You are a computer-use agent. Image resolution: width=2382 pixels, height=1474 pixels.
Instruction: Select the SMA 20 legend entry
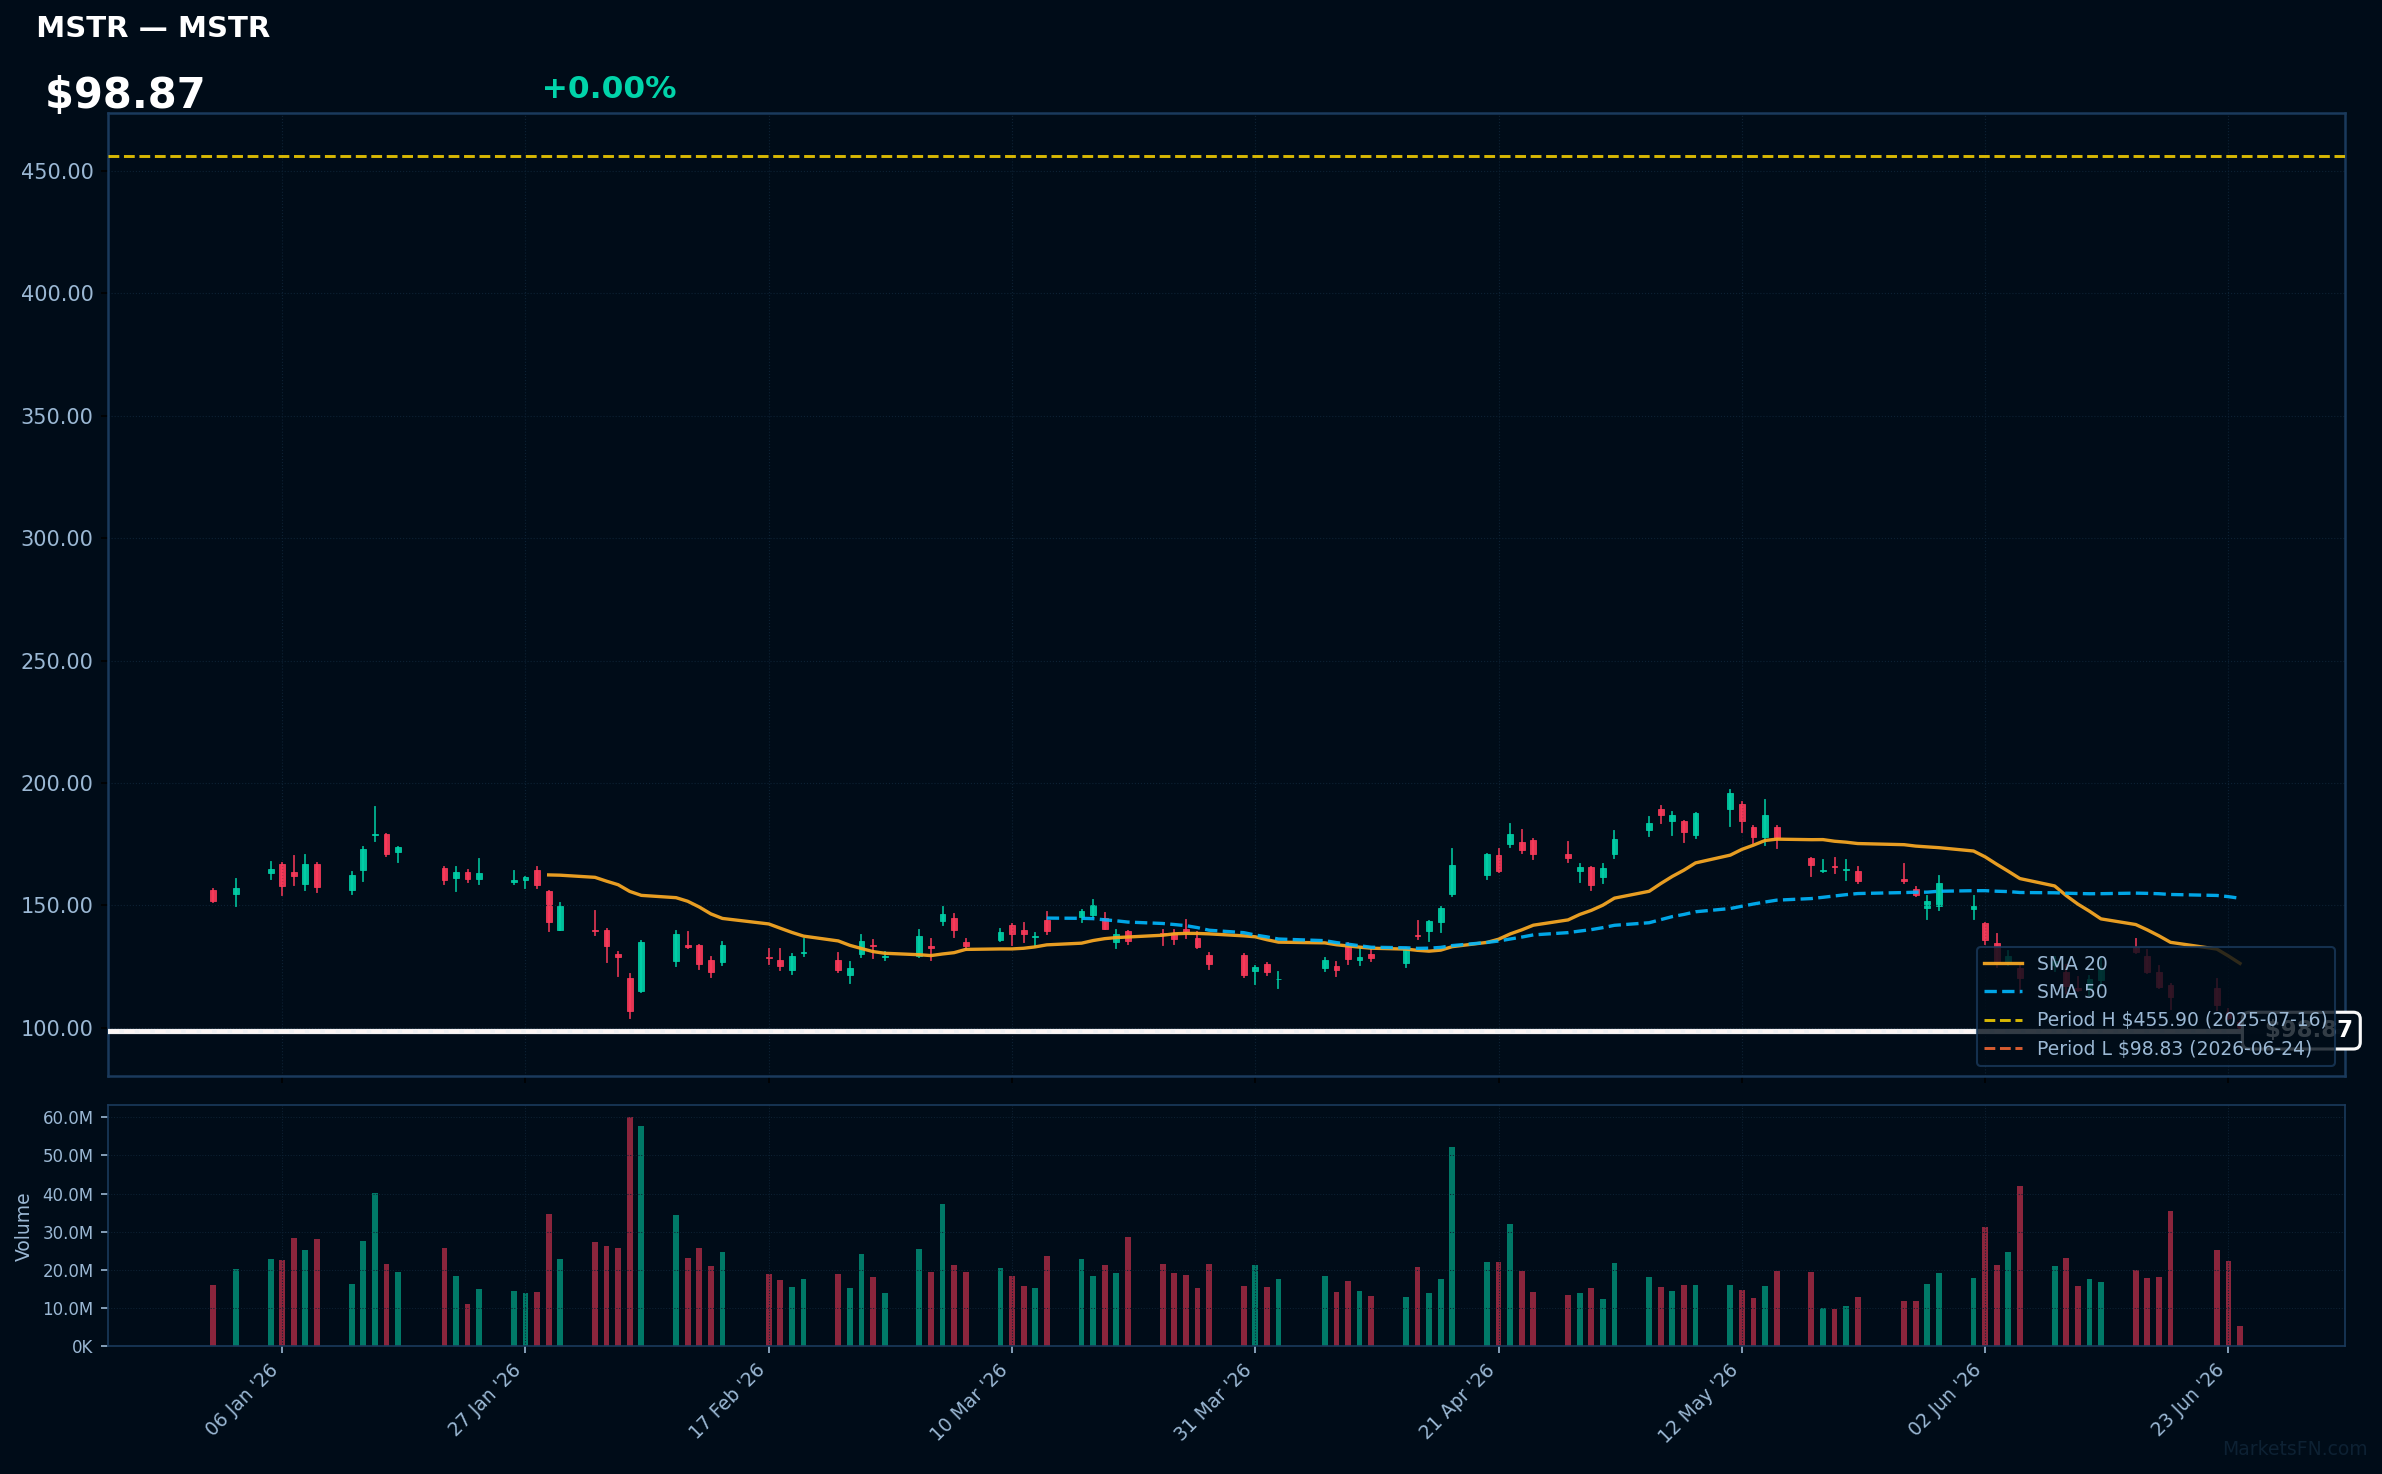tap(2045, 964)
